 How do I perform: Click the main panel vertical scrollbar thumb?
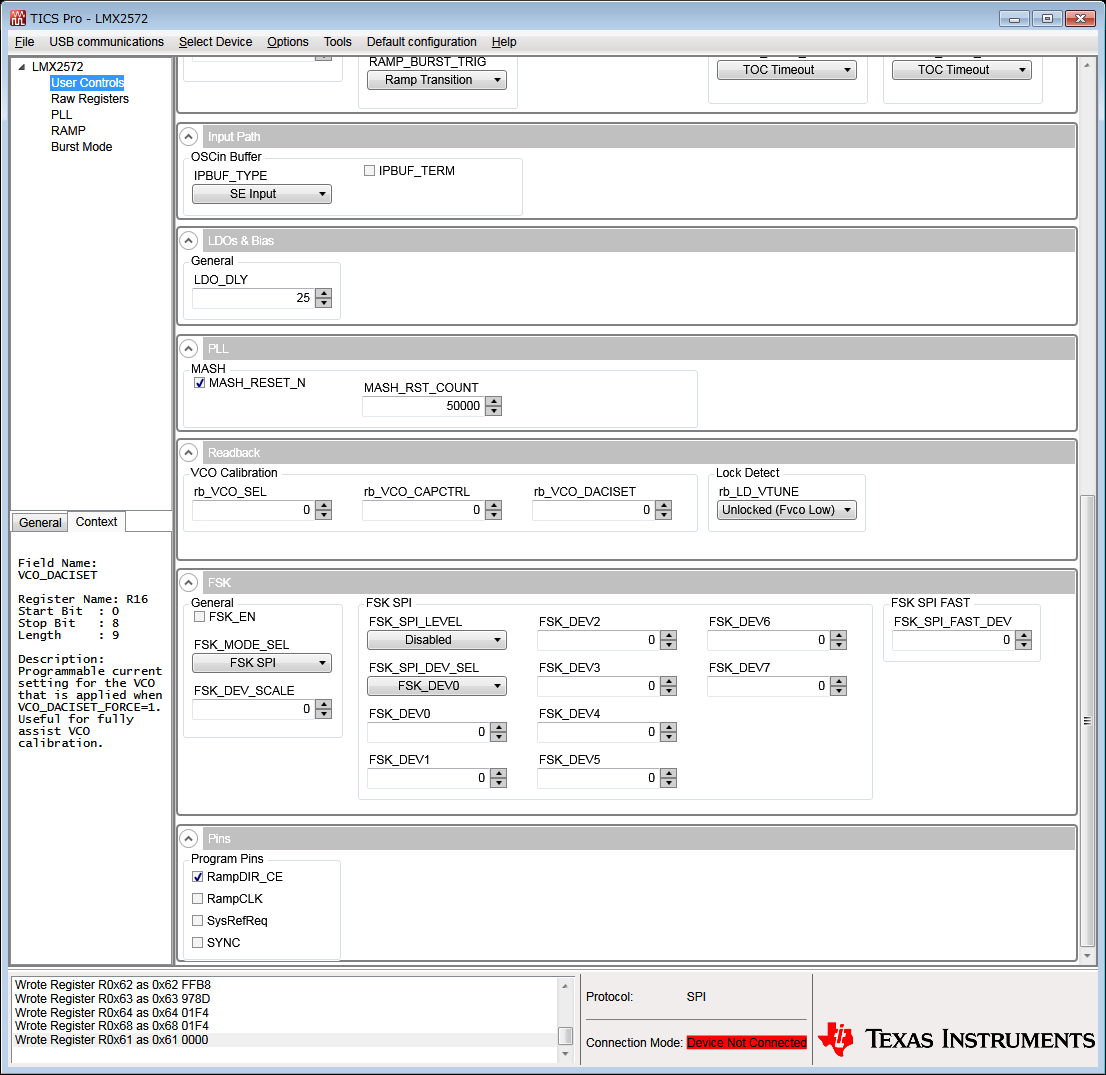pyautogui.click(x=1087, y=721)
